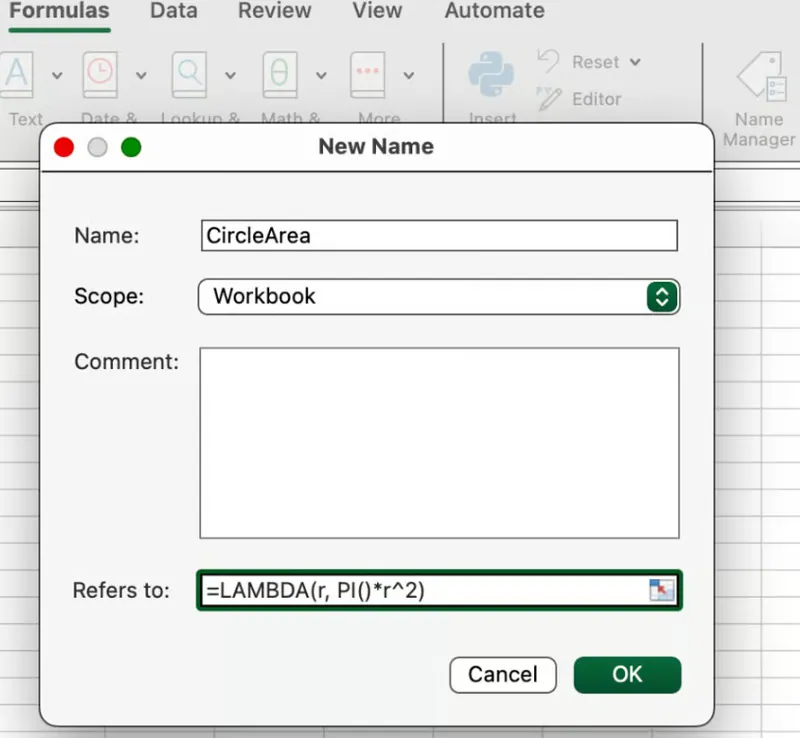Confirm with the OK button
This screenshot has width=800, height=738.
coord(627,674)
